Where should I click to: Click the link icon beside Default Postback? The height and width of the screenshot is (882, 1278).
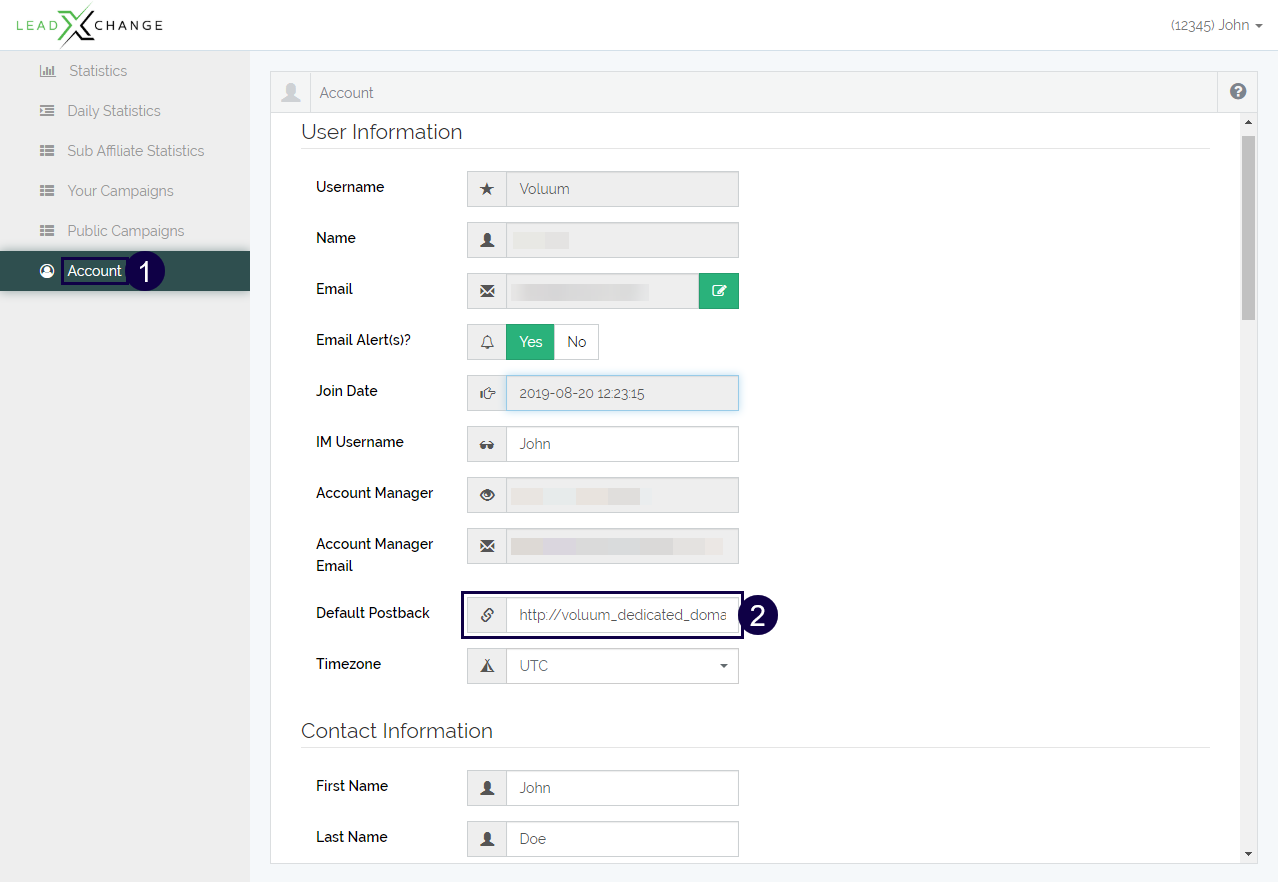pos(487,615)
